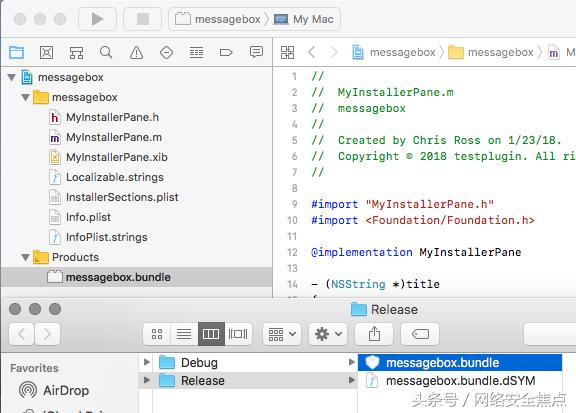Collapse the messagebox group folder
The height and width of the screenshot is (413, 576).
(x=25, y=97)
